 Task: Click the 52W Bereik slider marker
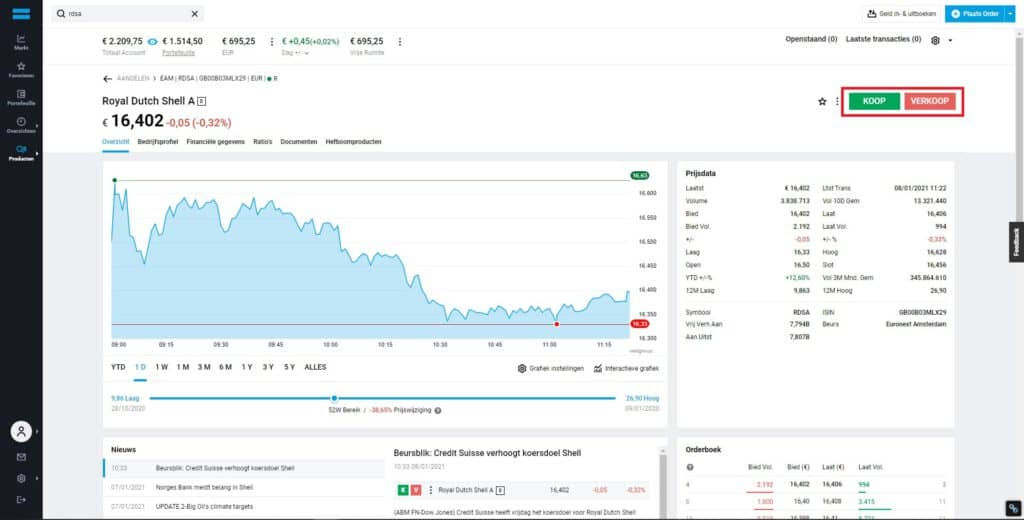point(334,398)
